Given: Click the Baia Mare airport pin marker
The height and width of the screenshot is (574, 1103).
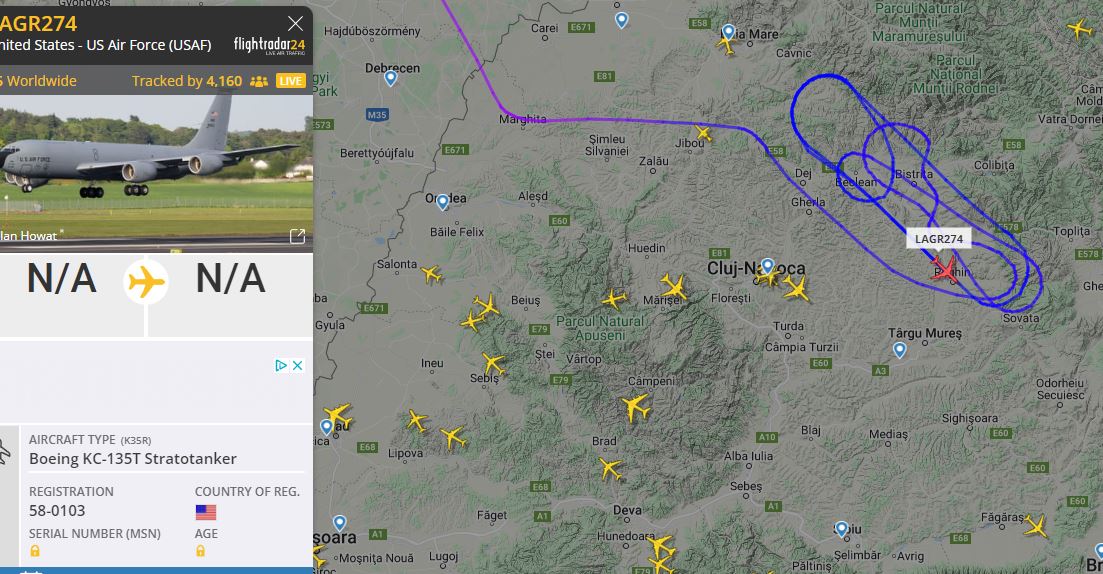Looking at the screenshot, I should click(x=729, y=32).
